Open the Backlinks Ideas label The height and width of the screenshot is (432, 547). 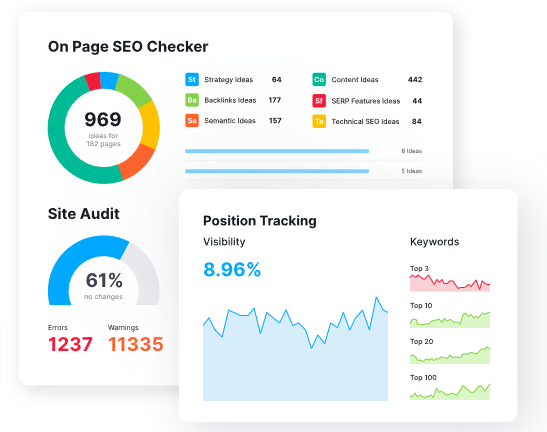tap(230, 100)
